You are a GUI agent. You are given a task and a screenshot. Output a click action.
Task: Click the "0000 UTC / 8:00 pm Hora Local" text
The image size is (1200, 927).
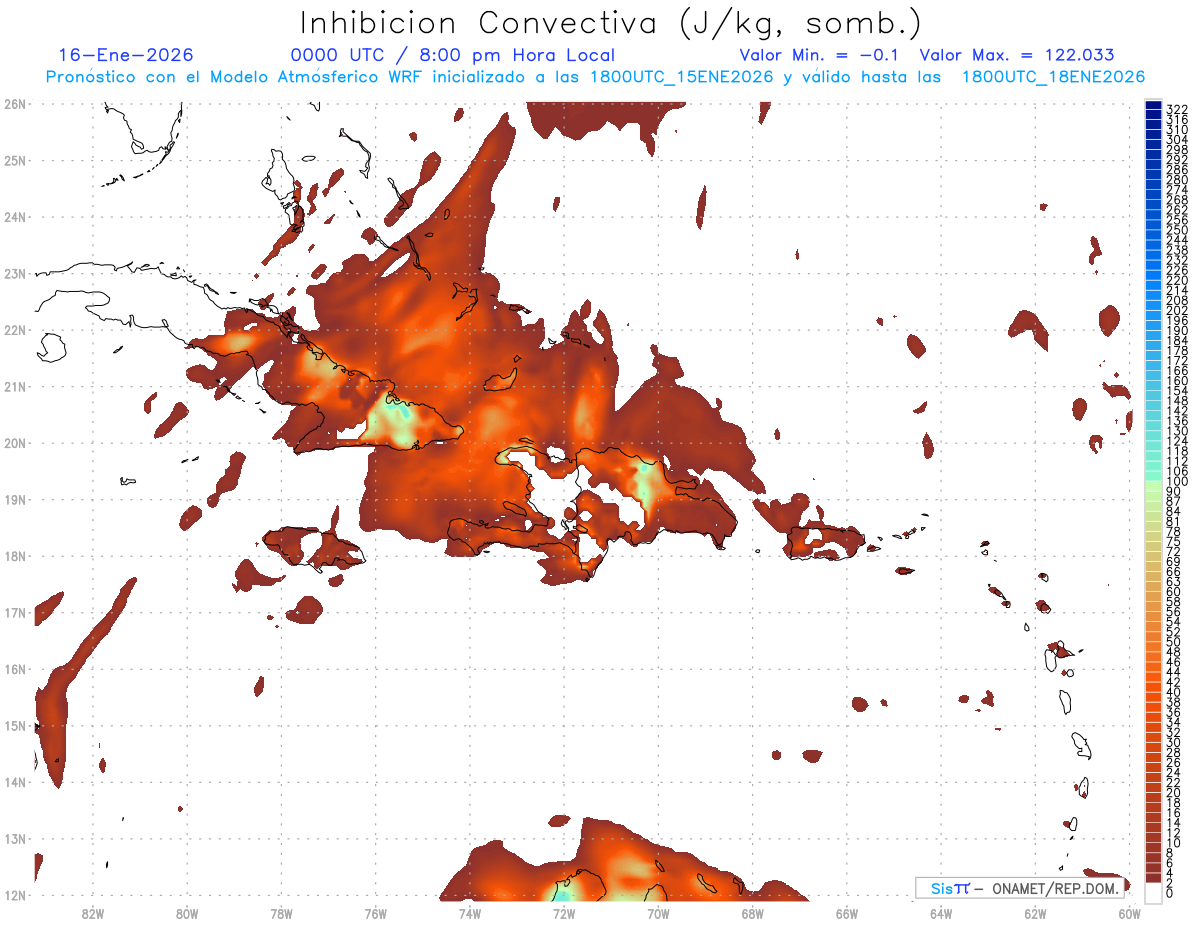tap(453, 55)
